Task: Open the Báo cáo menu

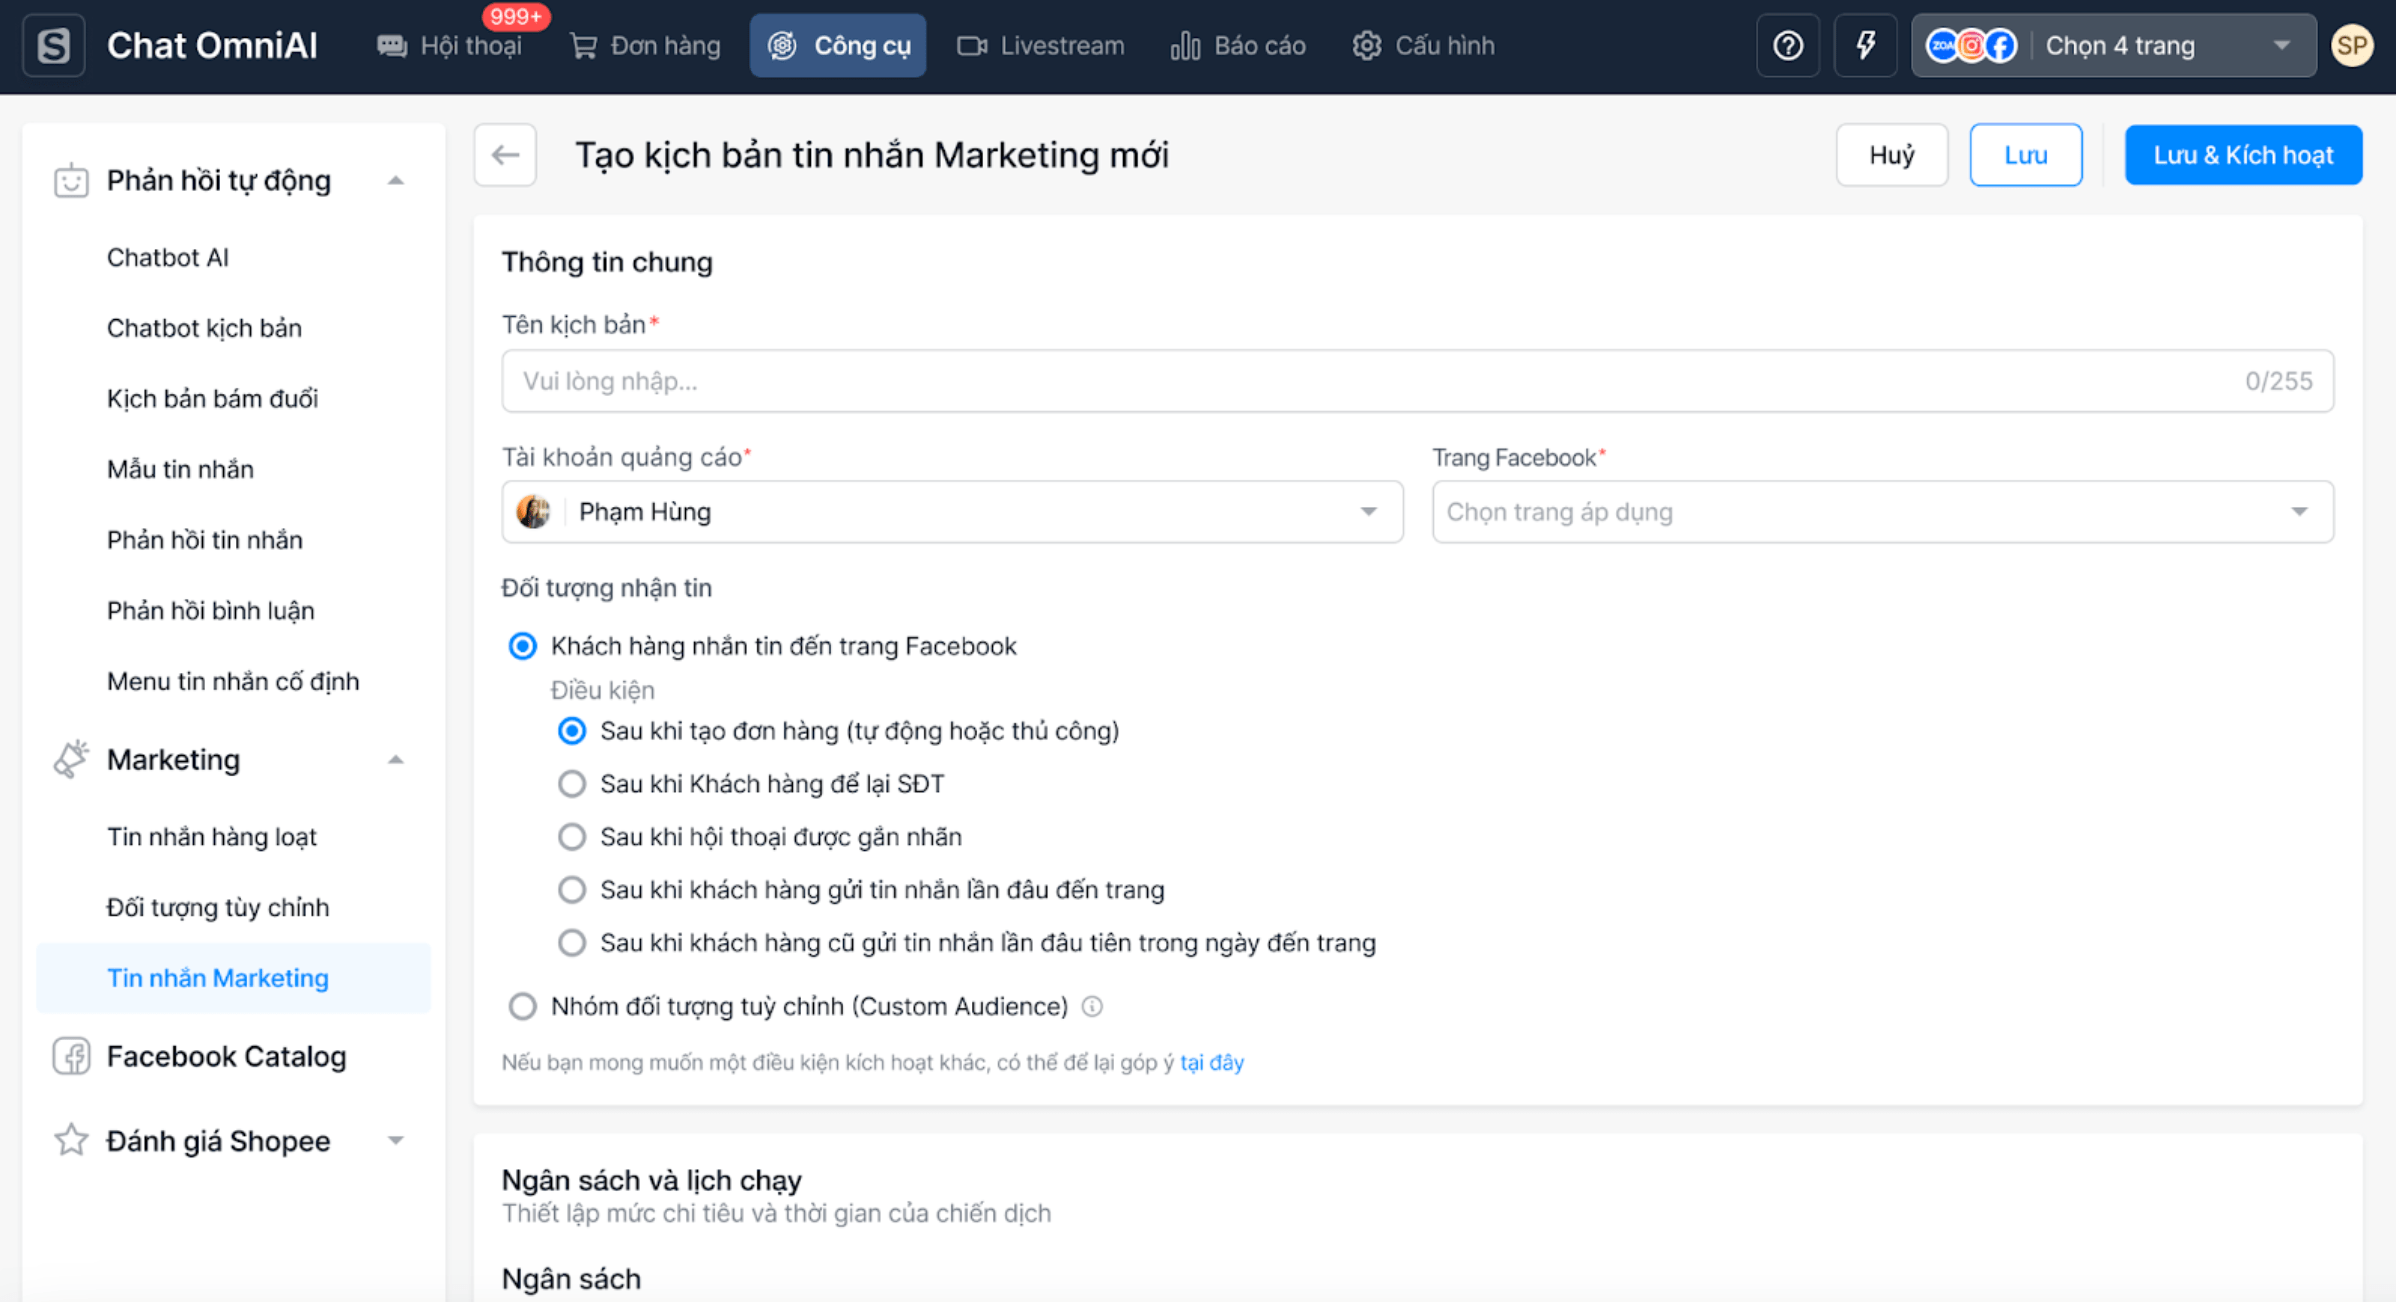Action: click(x=1238, y=46)
